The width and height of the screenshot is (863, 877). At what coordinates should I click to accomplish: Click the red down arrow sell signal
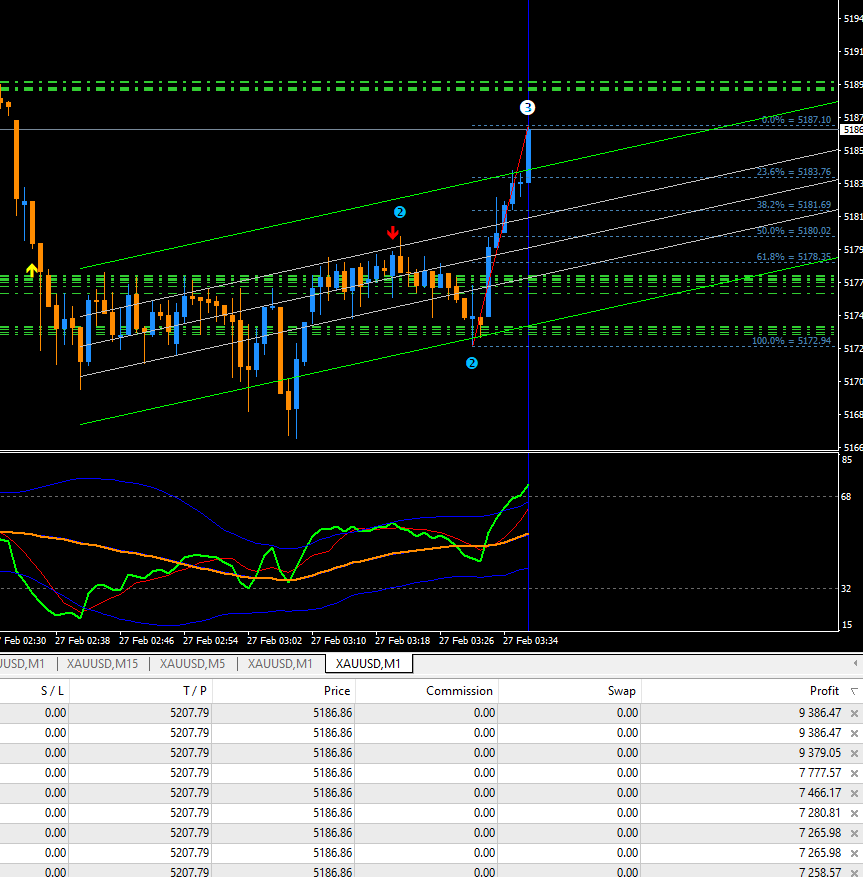392,232
